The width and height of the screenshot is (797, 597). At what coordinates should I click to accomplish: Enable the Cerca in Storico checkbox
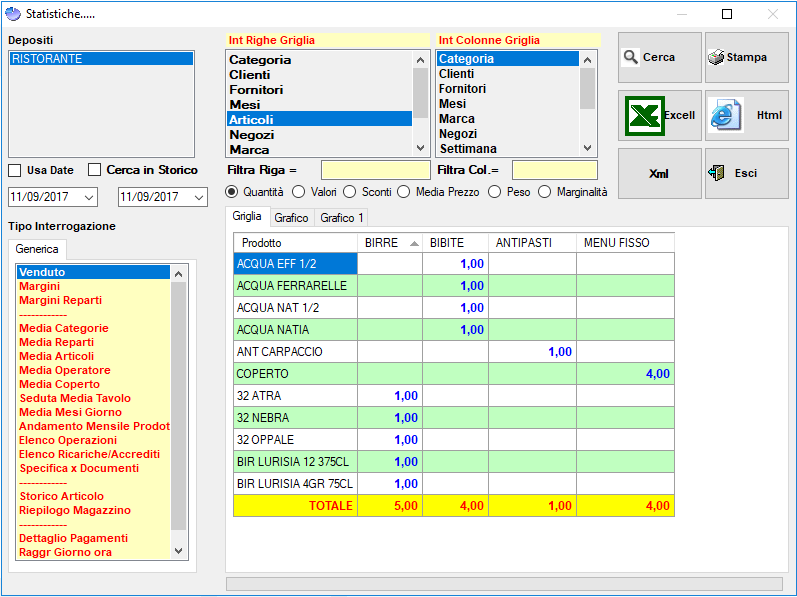tap(95, 170)
